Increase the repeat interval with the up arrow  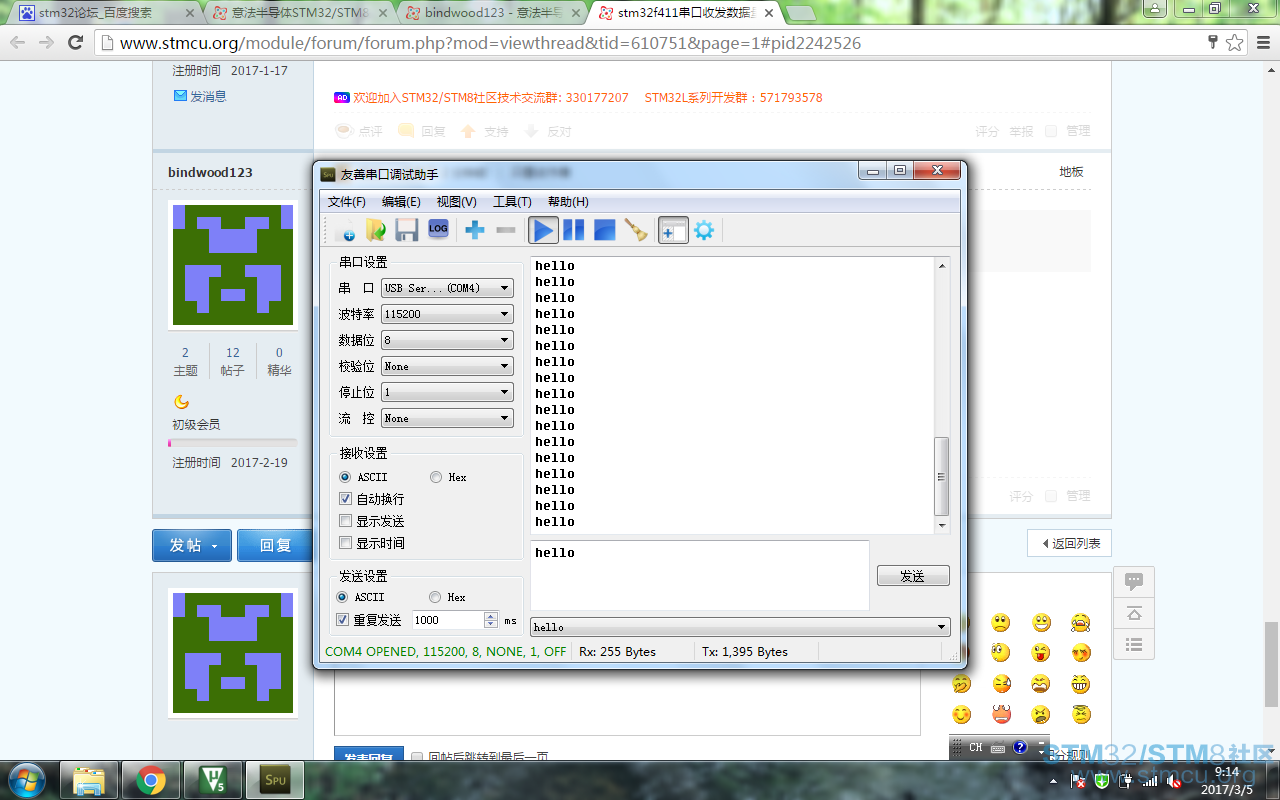(491, 616)
